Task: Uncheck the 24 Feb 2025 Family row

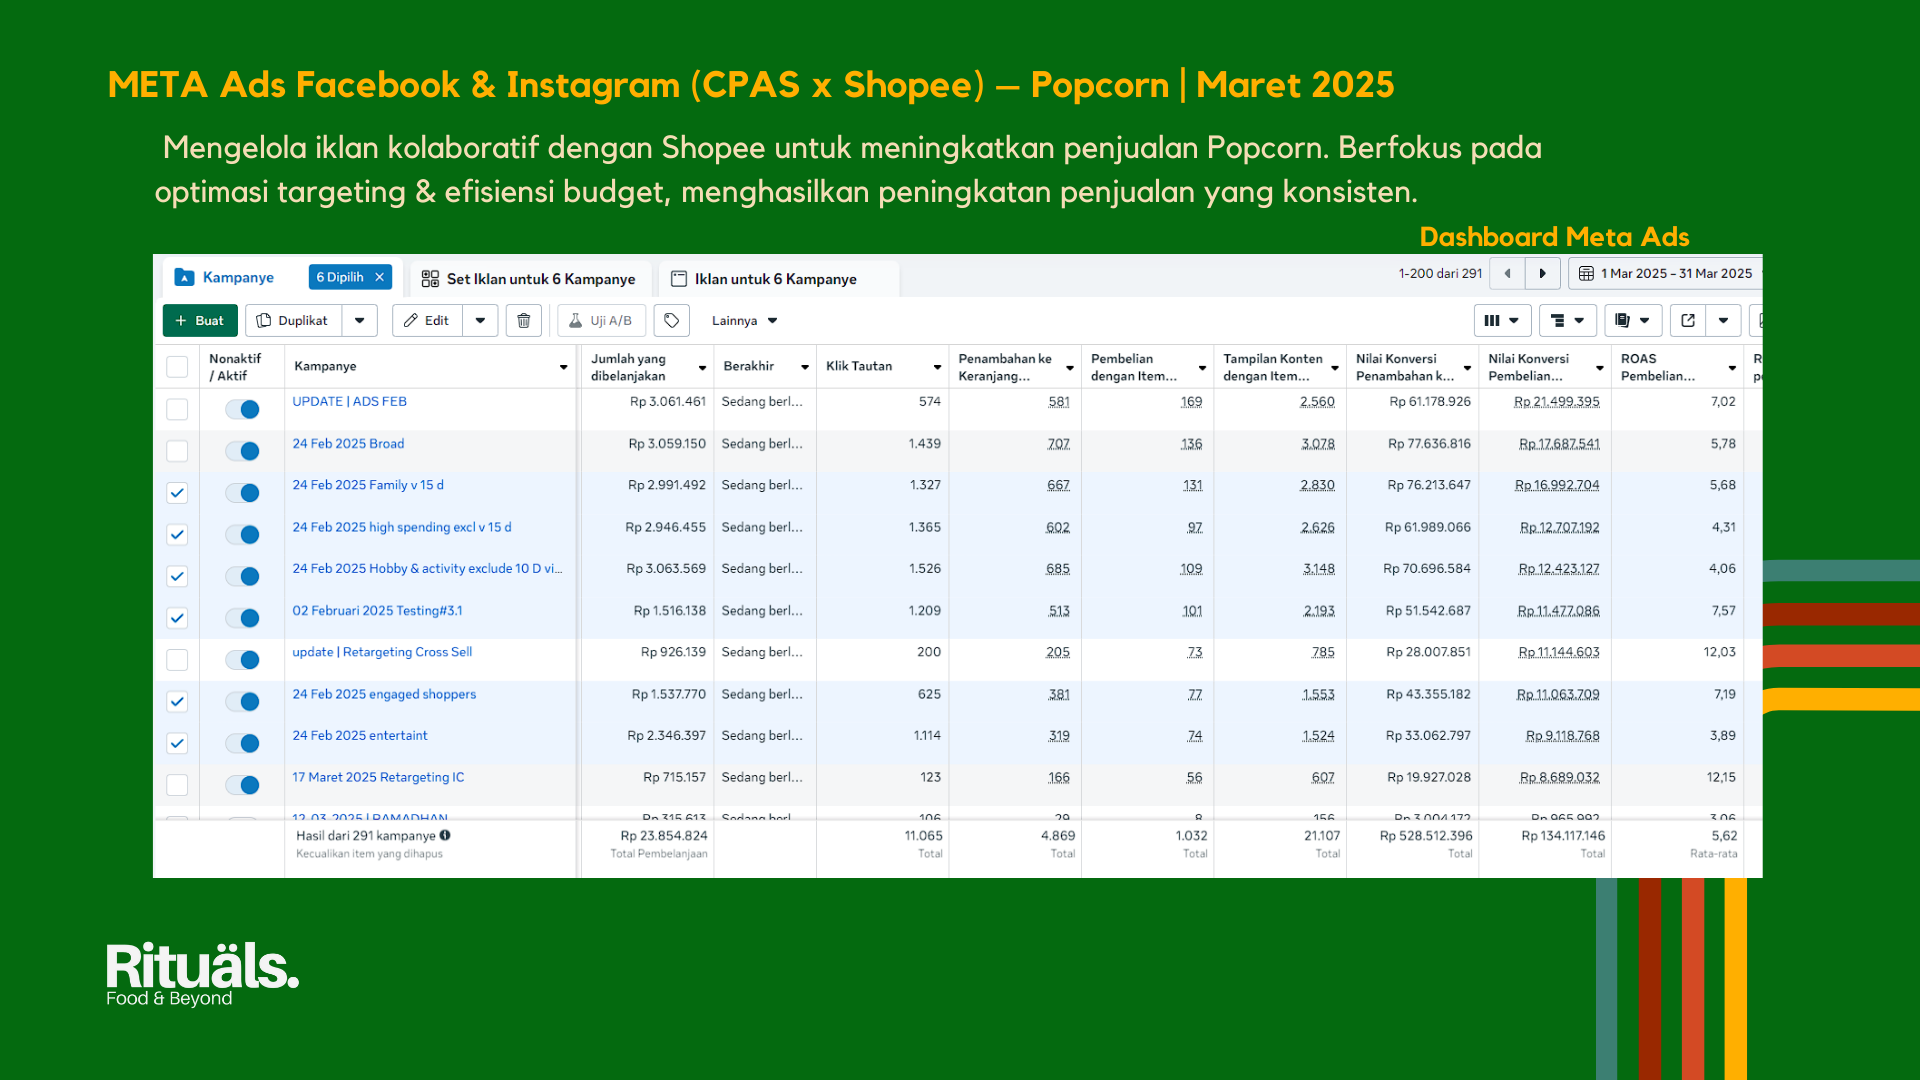Action: tap(177, 493)
